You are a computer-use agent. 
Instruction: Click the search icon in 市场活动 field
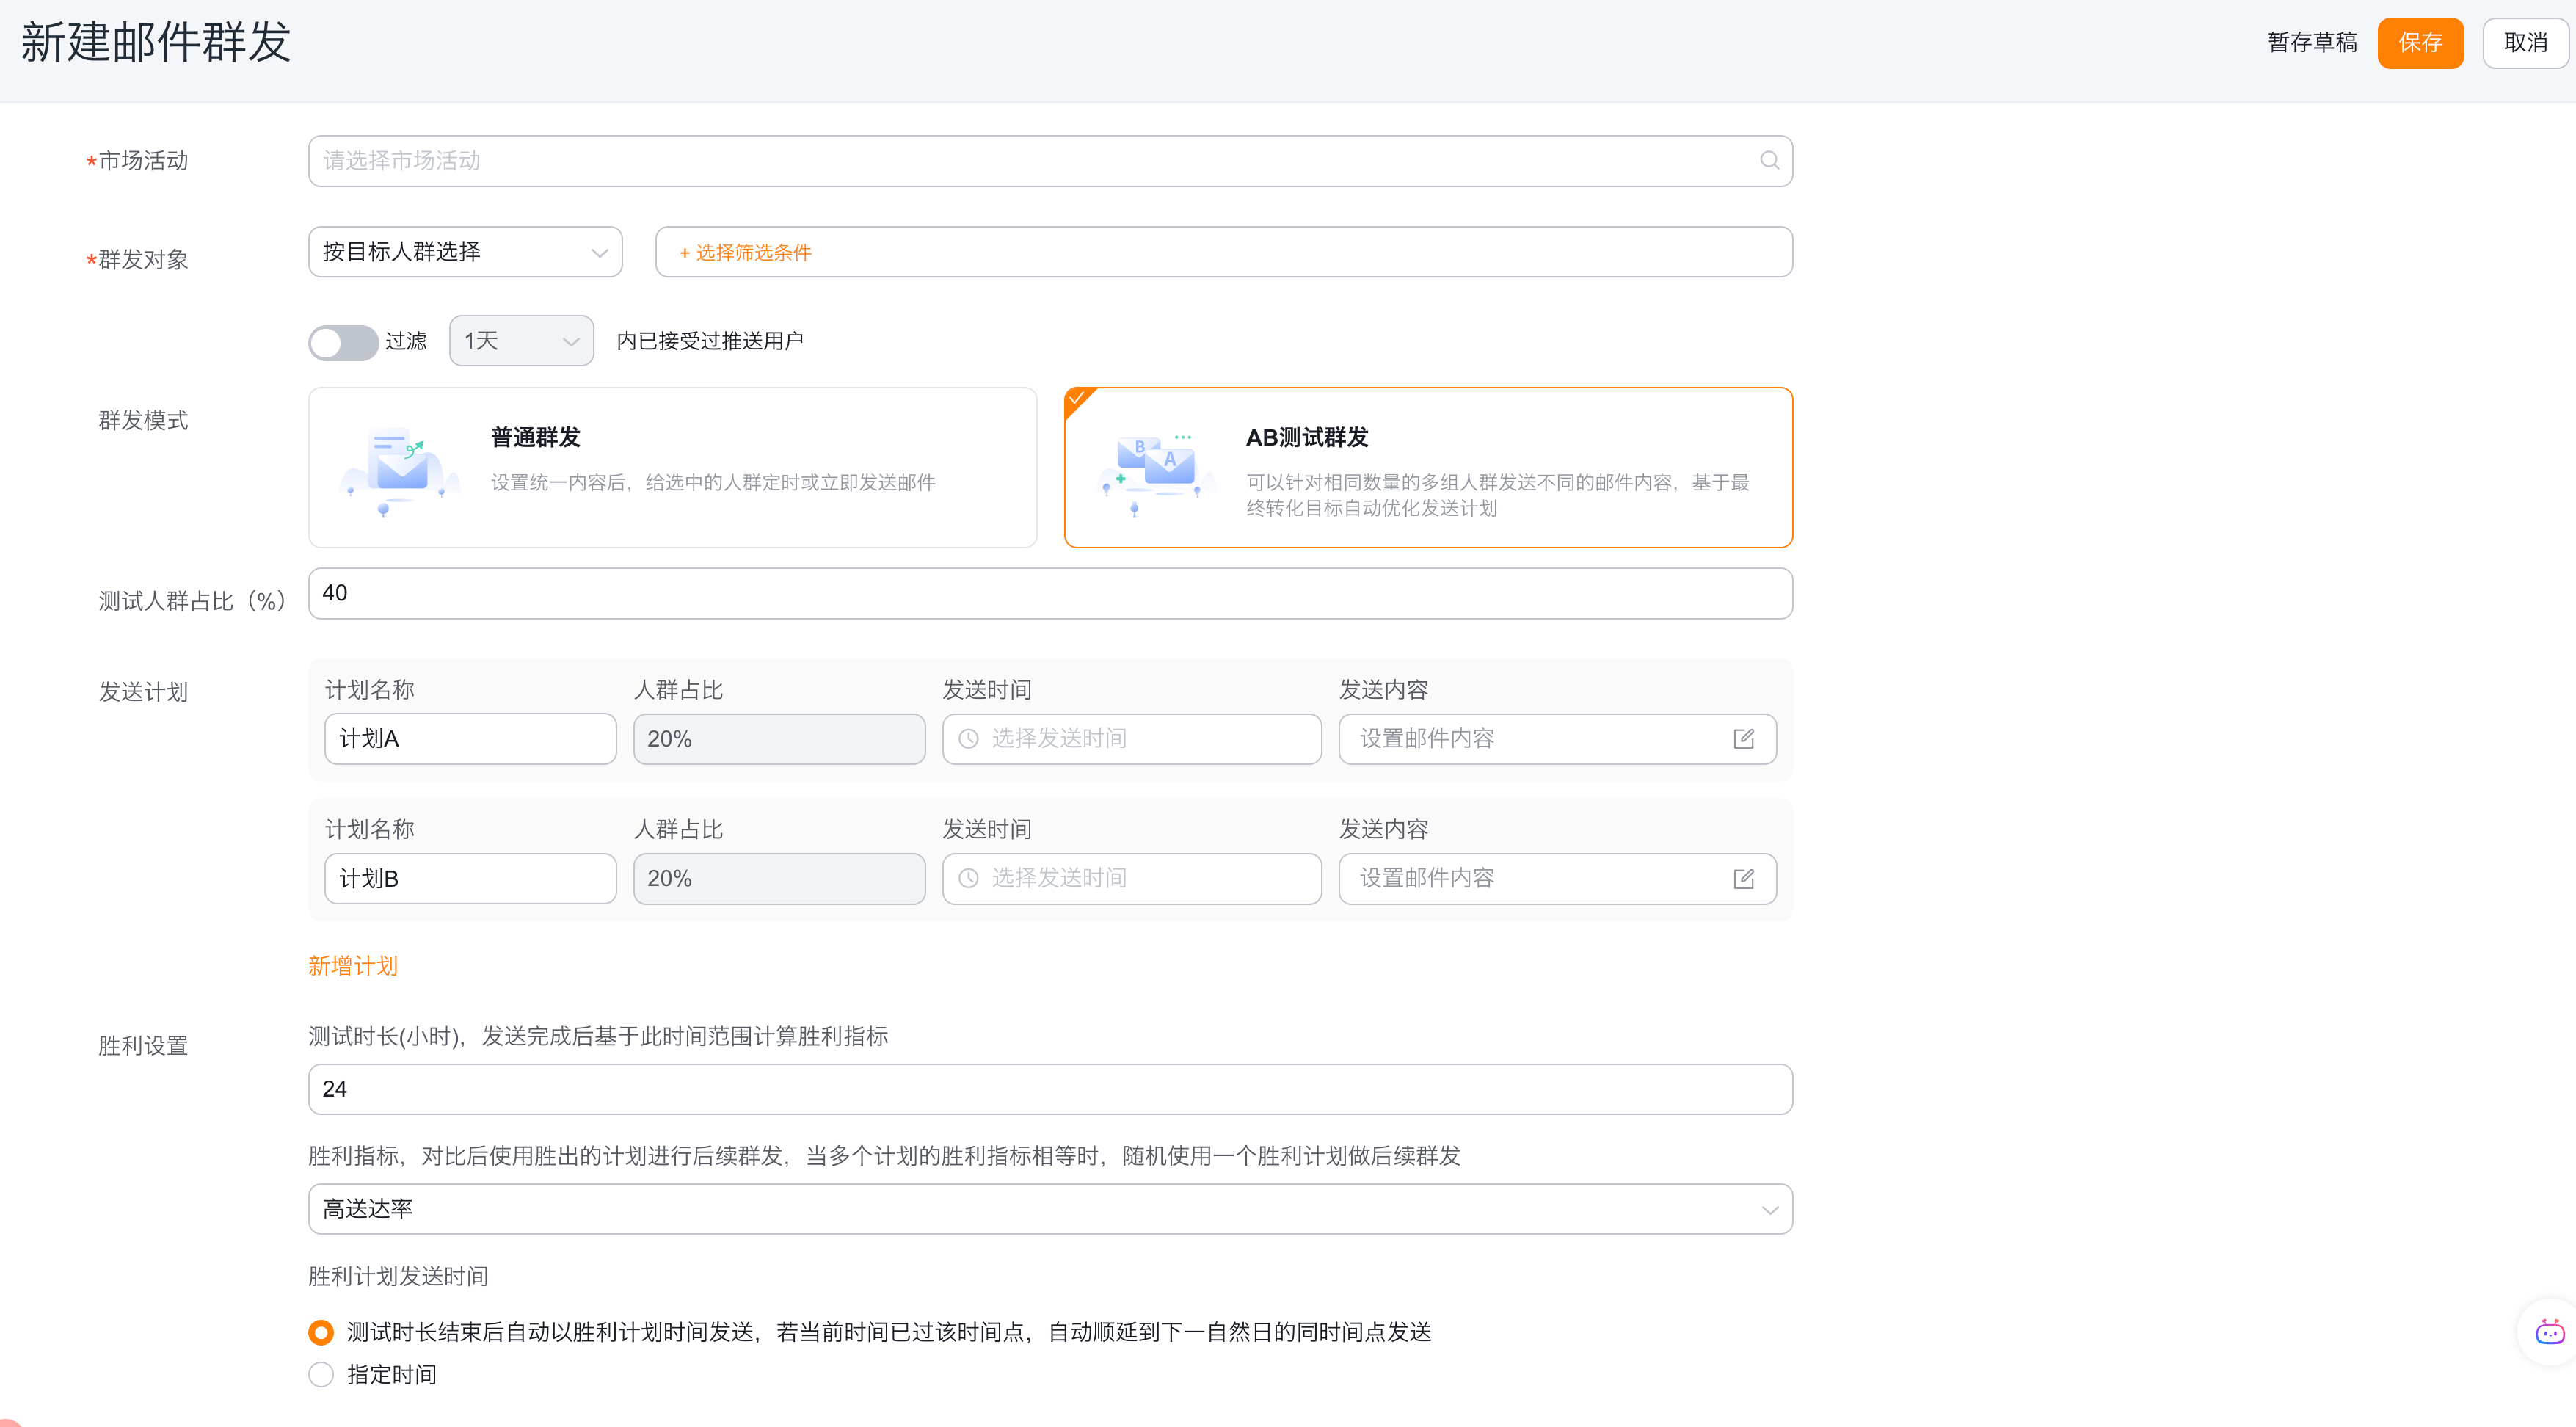pyautogui.click(x=1769, y=160)
